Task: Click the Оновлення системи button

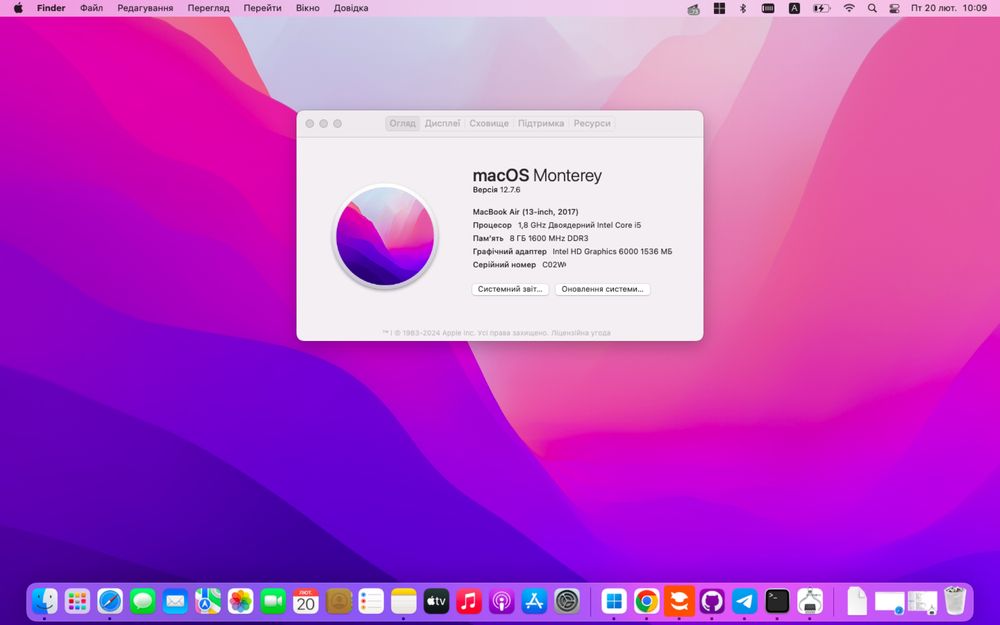Action: [602, 289]
